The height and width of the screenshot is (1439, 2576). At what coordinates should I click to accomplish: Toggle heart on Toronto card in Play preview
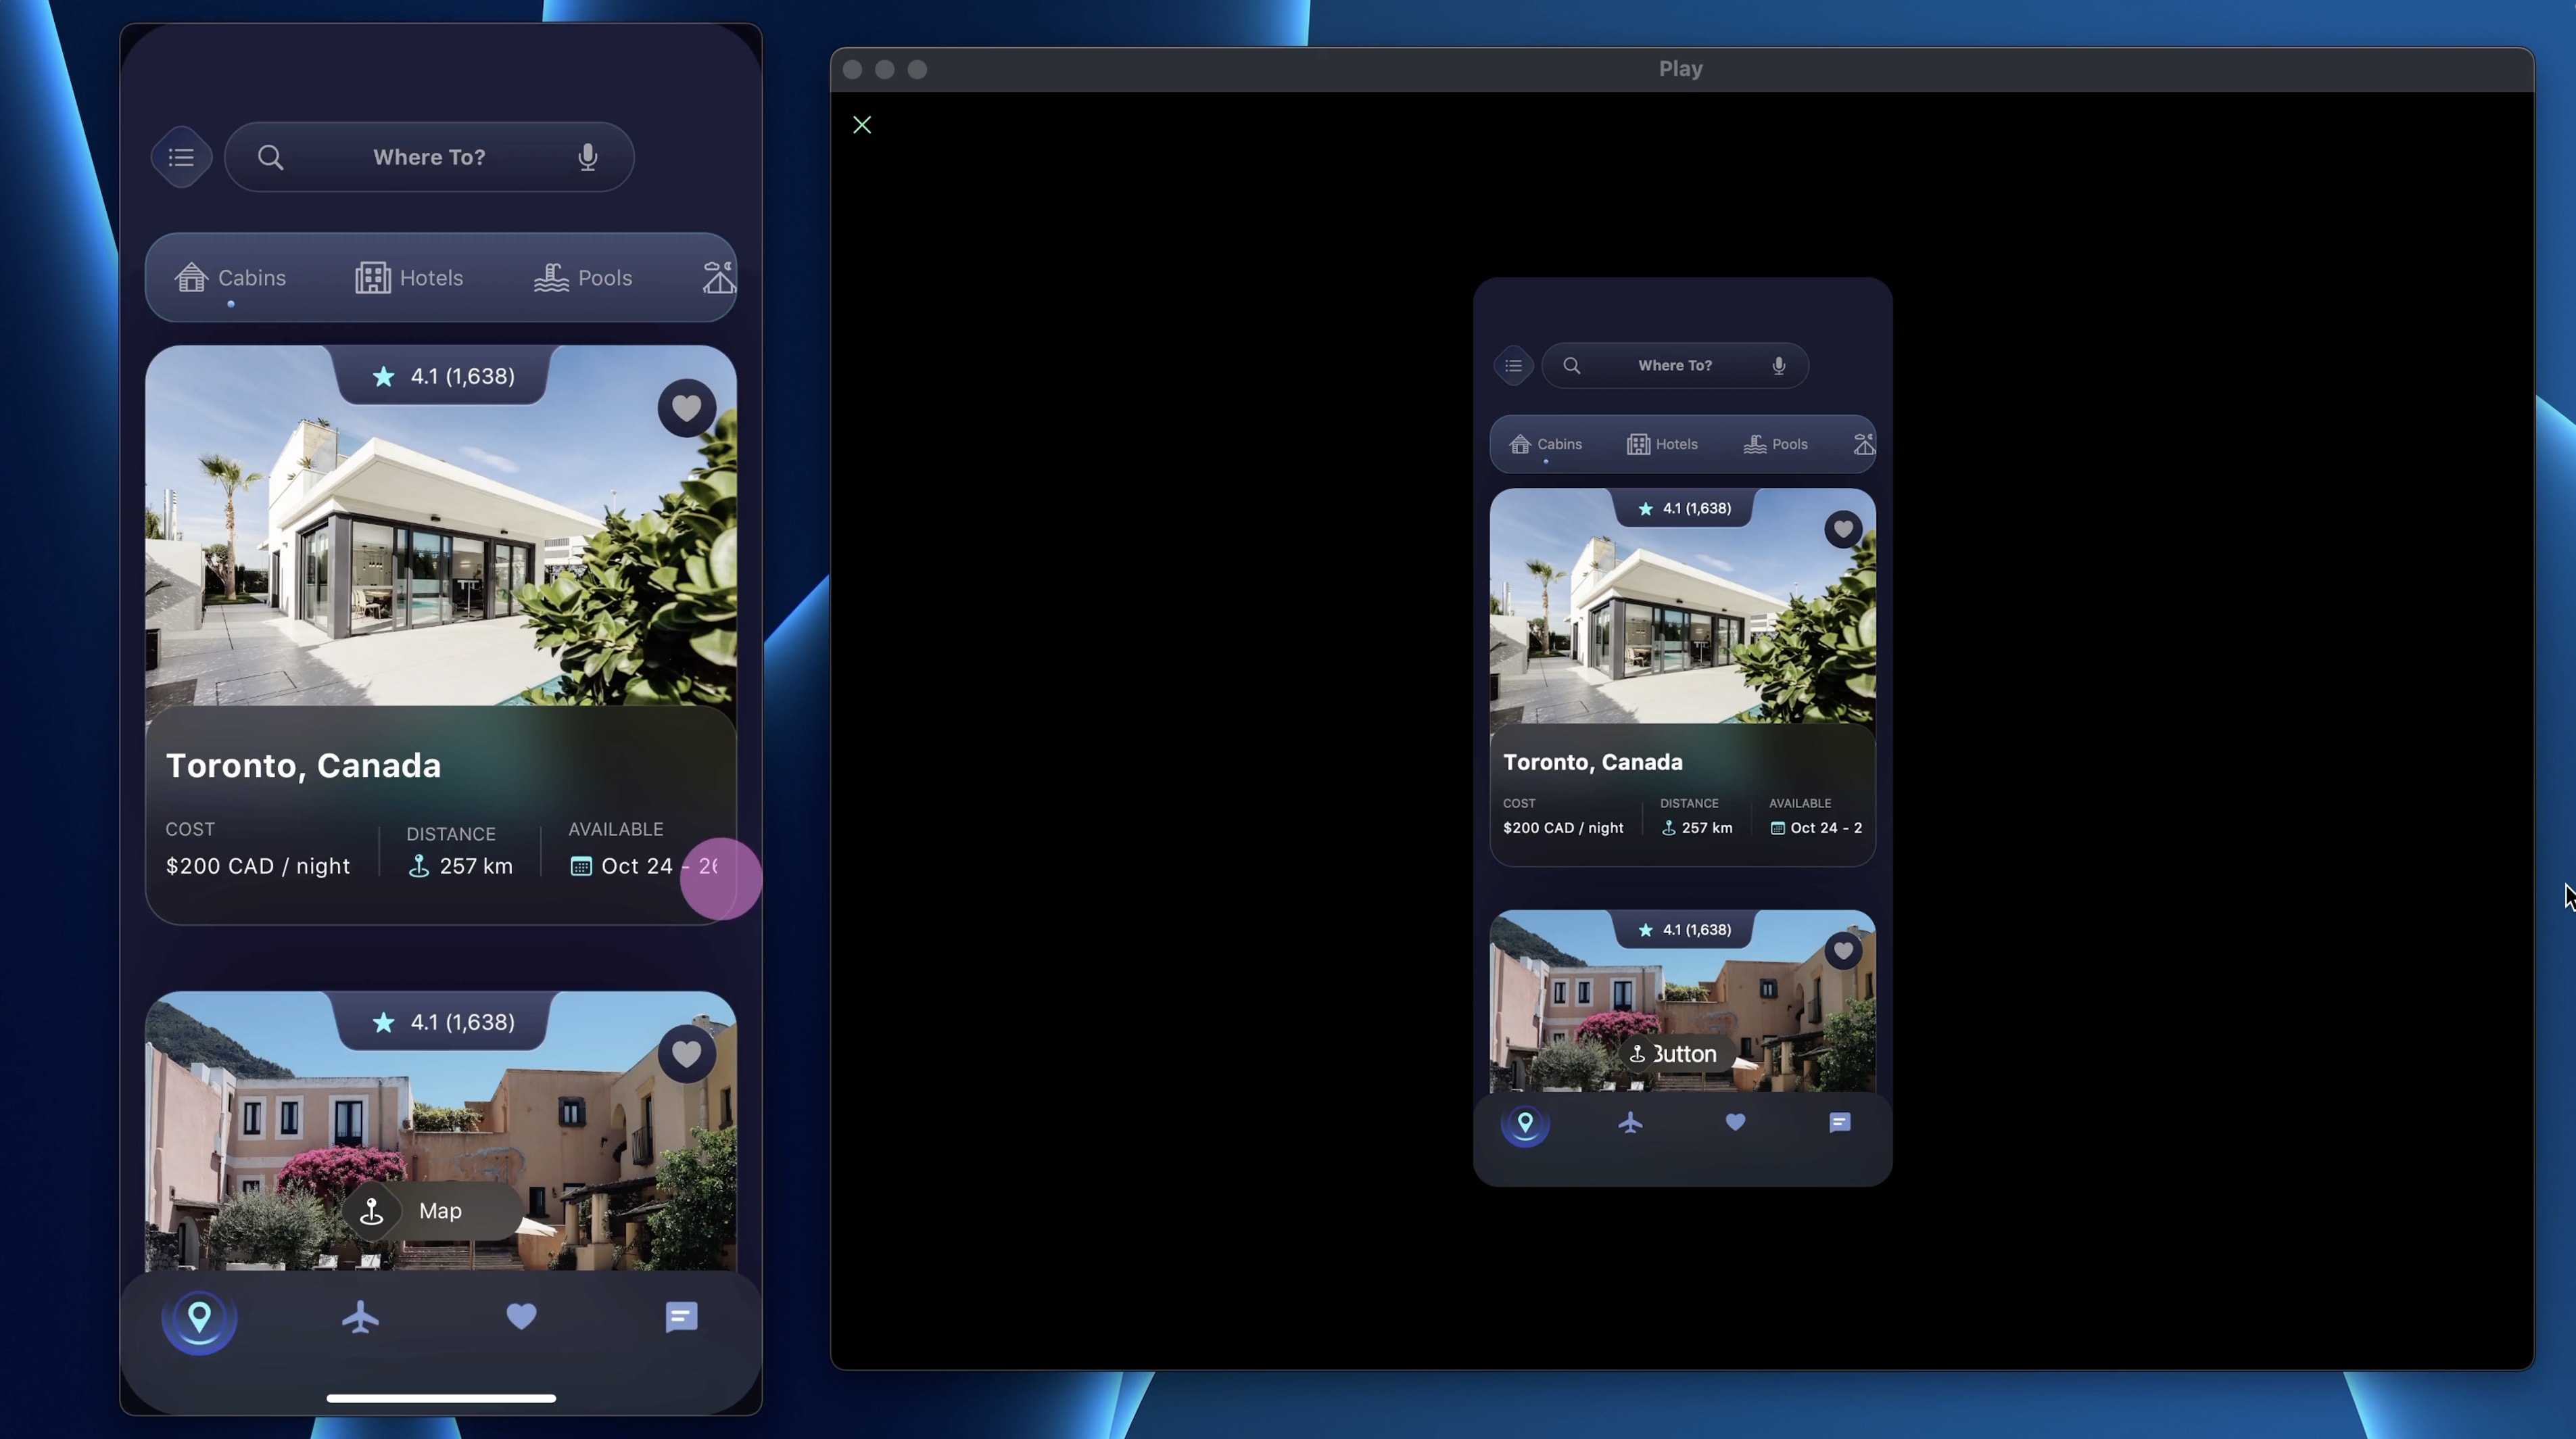pos(1843,529)
